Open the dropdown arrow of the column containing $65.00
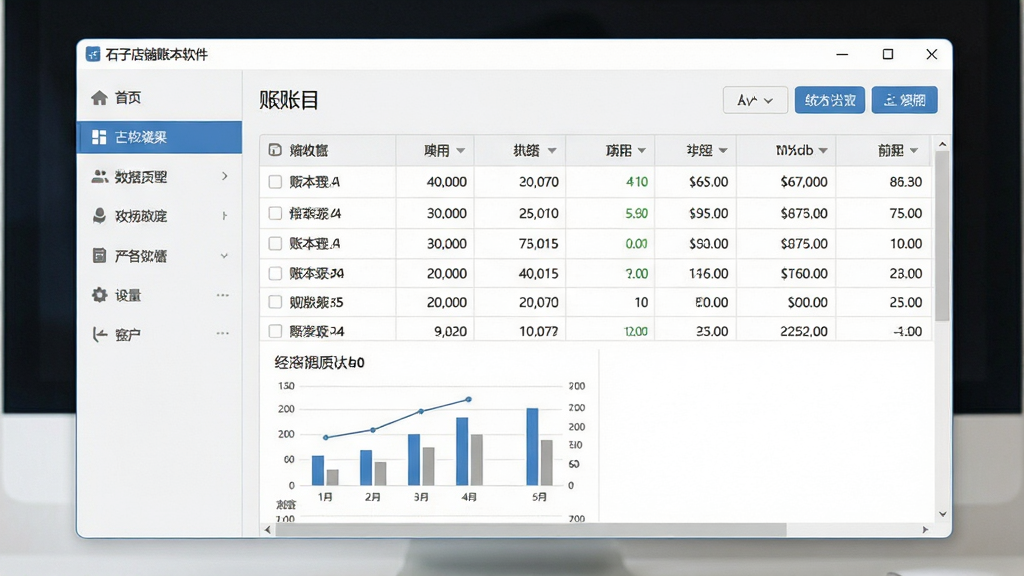1024x576 pixels. click(723, 151)
